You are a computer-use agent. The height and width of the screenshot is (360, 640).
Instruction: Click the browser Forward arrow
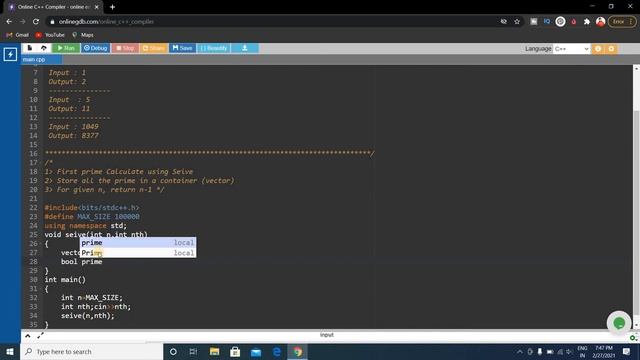[x=22, y=22]
